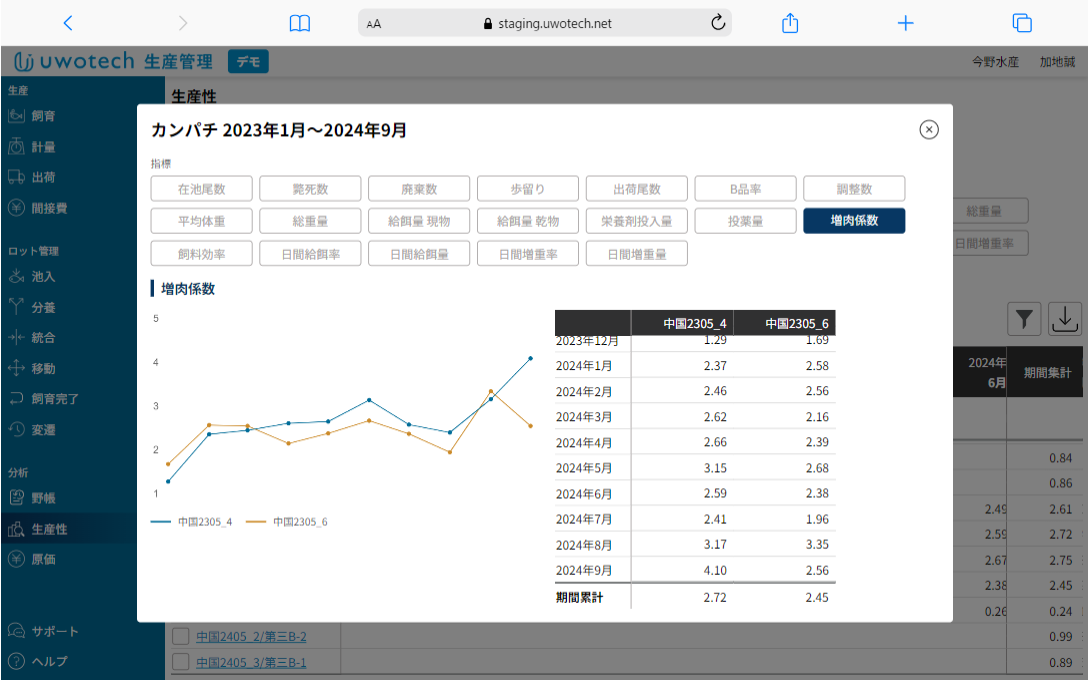This screenshot has width=1088, height=680.
Task: Open the 生産性 sidebar menu item
Action: pos(49,529)
